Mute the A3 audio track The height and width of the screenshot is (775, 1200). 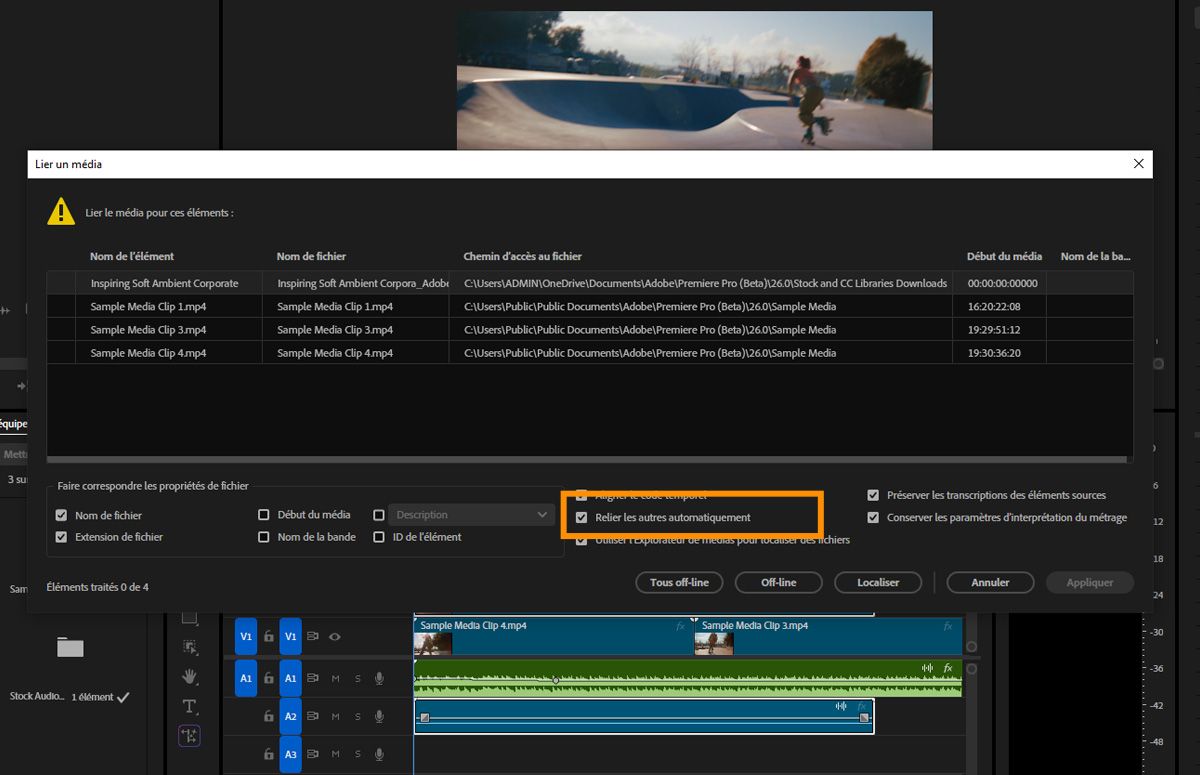336,754
